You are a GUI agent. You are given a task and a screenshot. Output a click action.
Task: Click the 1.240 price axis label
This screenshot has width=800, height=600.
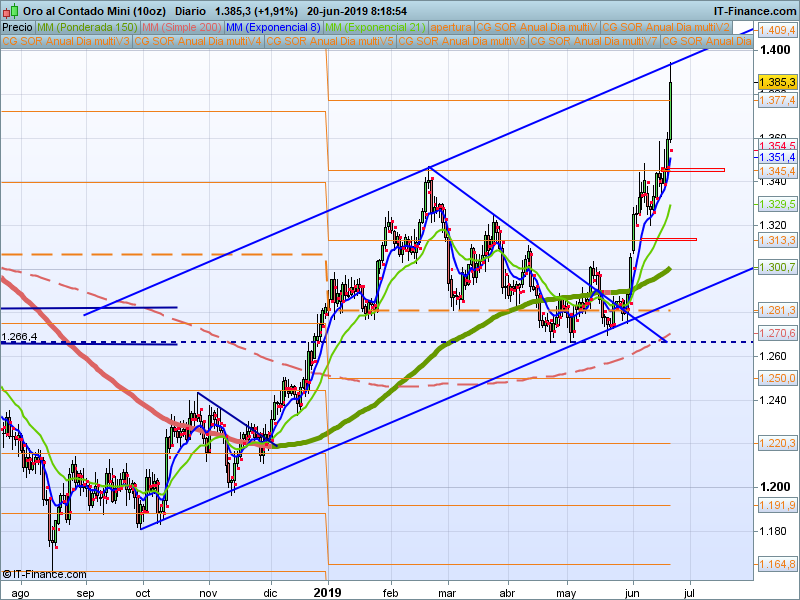pyautogui.click(x=774, y=400)
